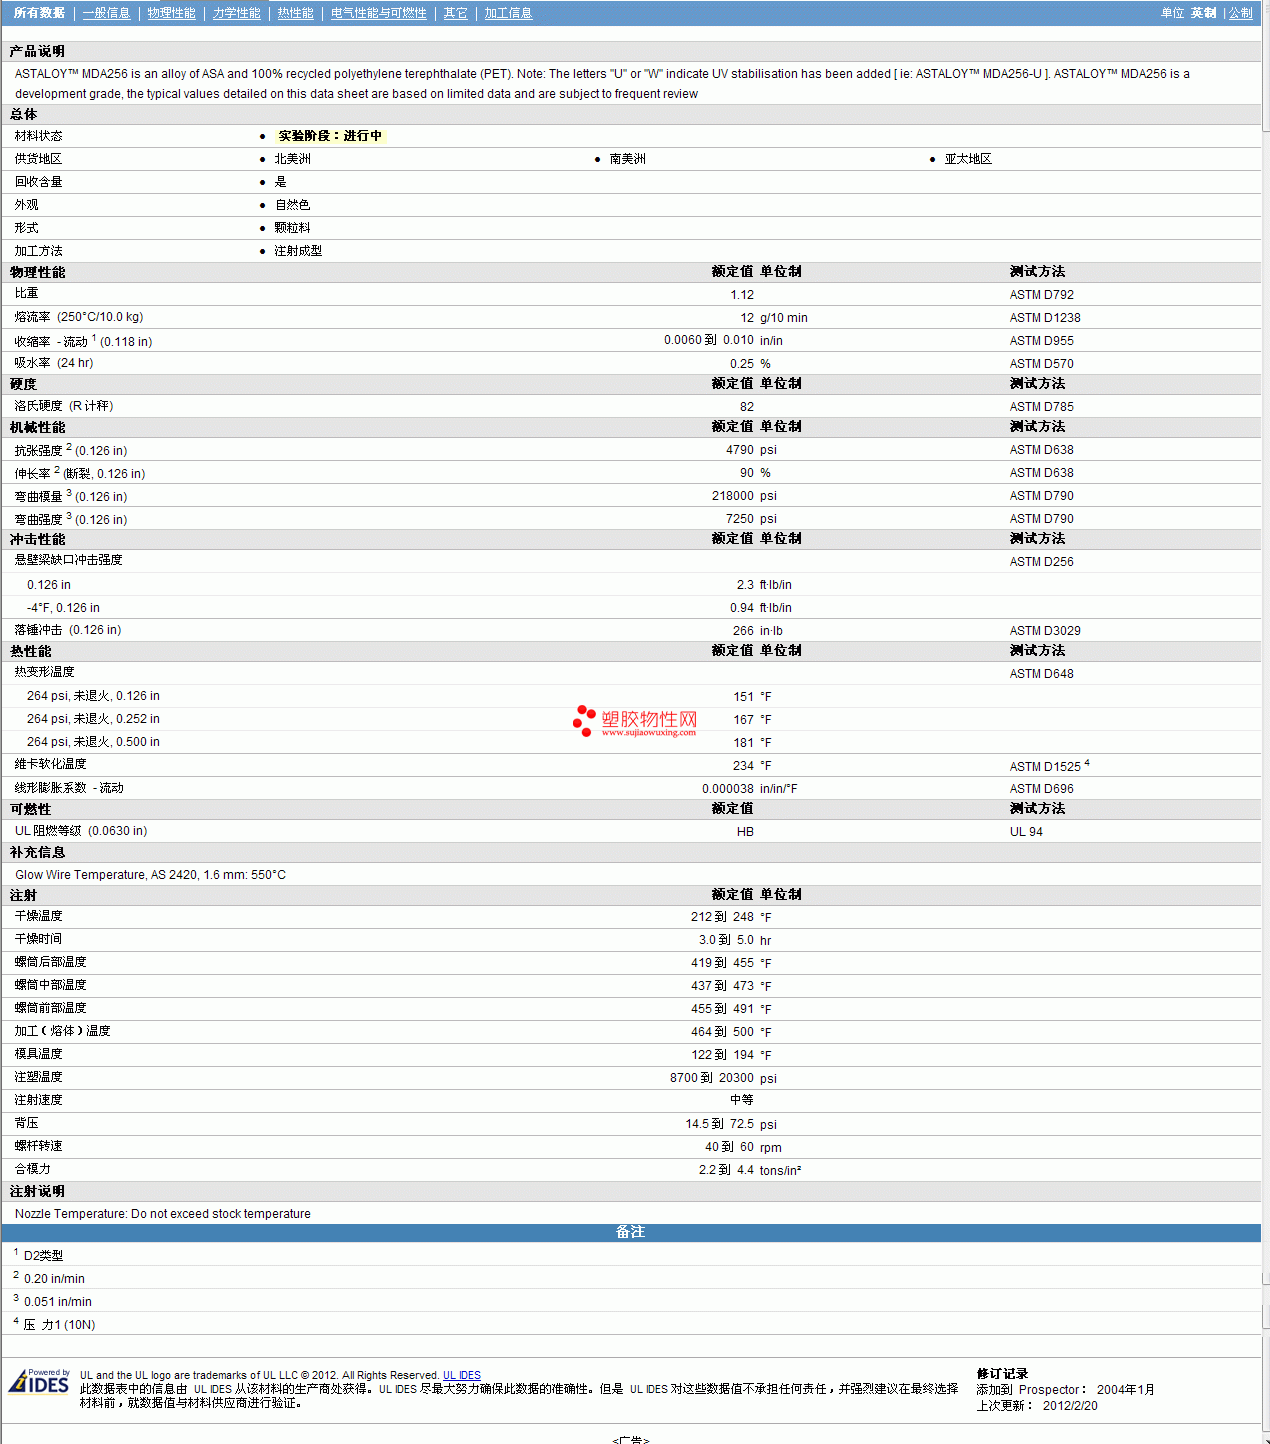The width and height of the screenshot is (1270, 1444).
Task: Click the Glow Wire Temperature note
Action: tap(150, 875)
